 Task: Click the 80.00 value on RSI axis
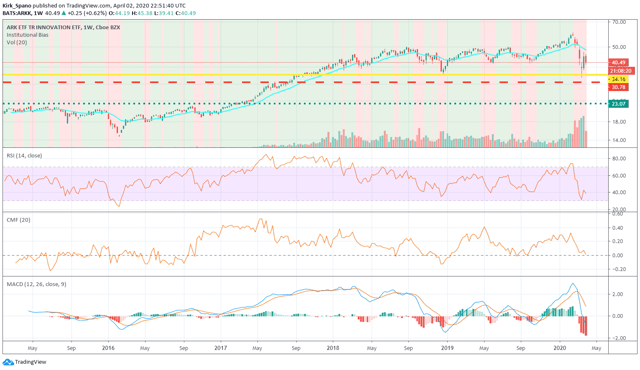point(619,159)
